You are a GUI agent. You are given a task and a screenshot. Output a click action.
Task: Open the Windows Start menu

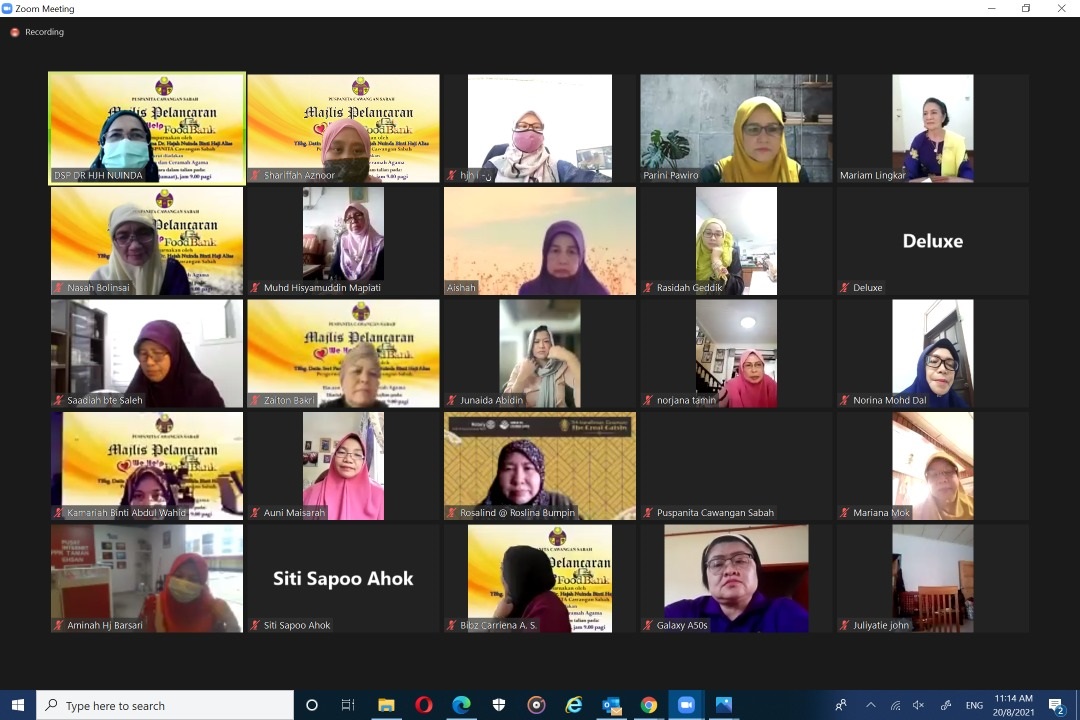(x=18, y=705)
